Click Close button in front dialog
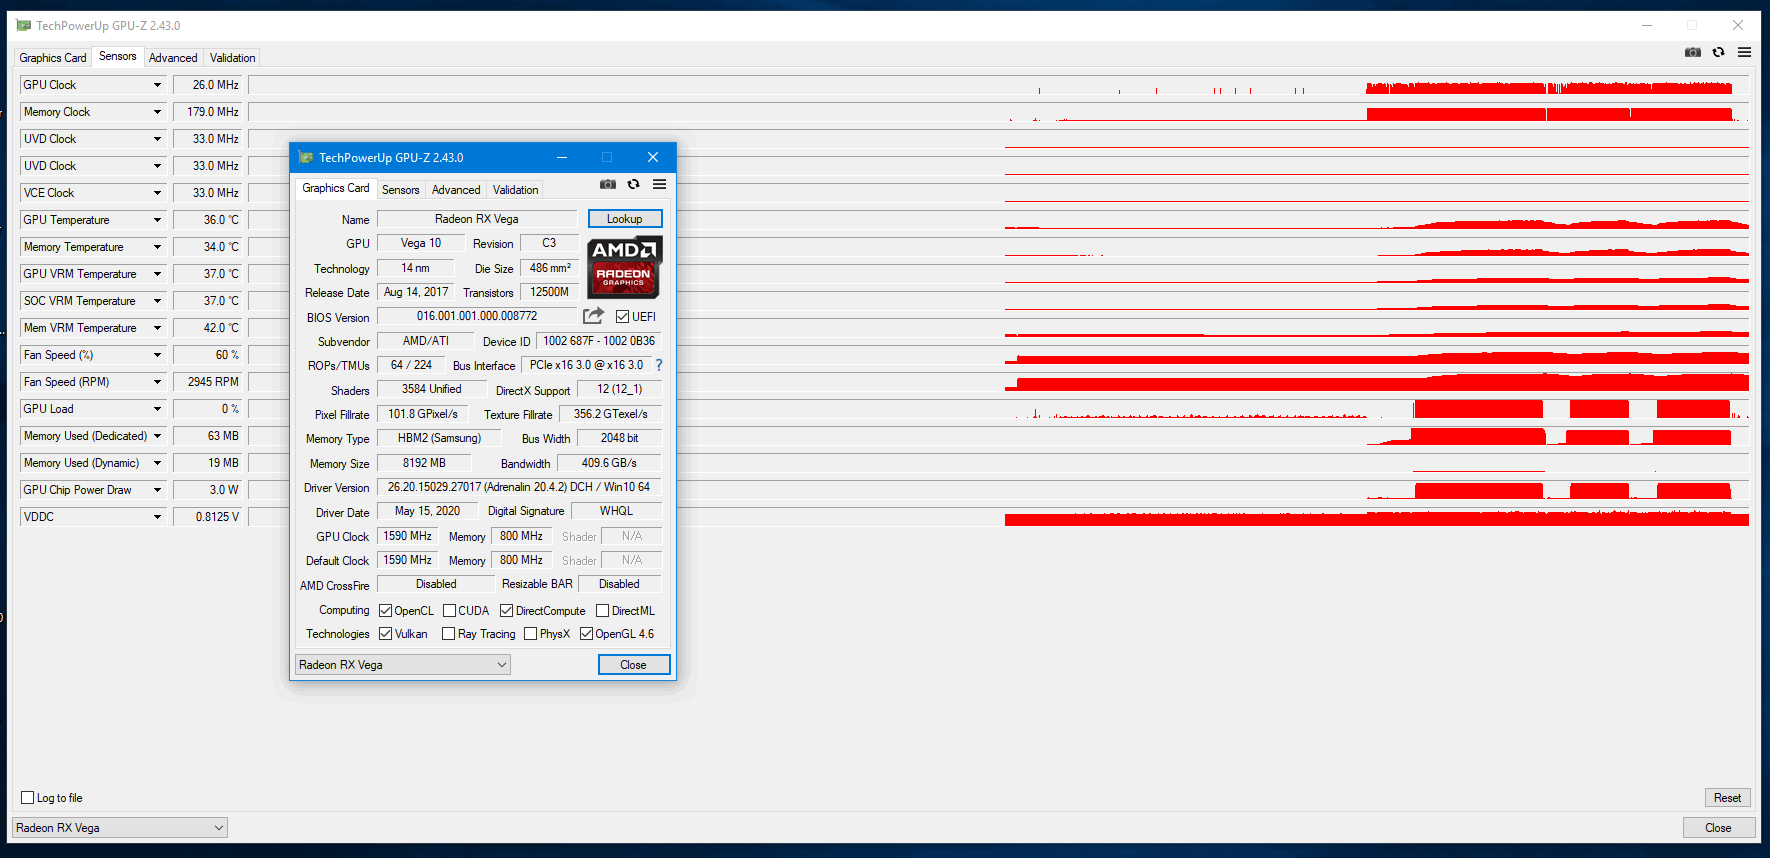 coord(634,664)
